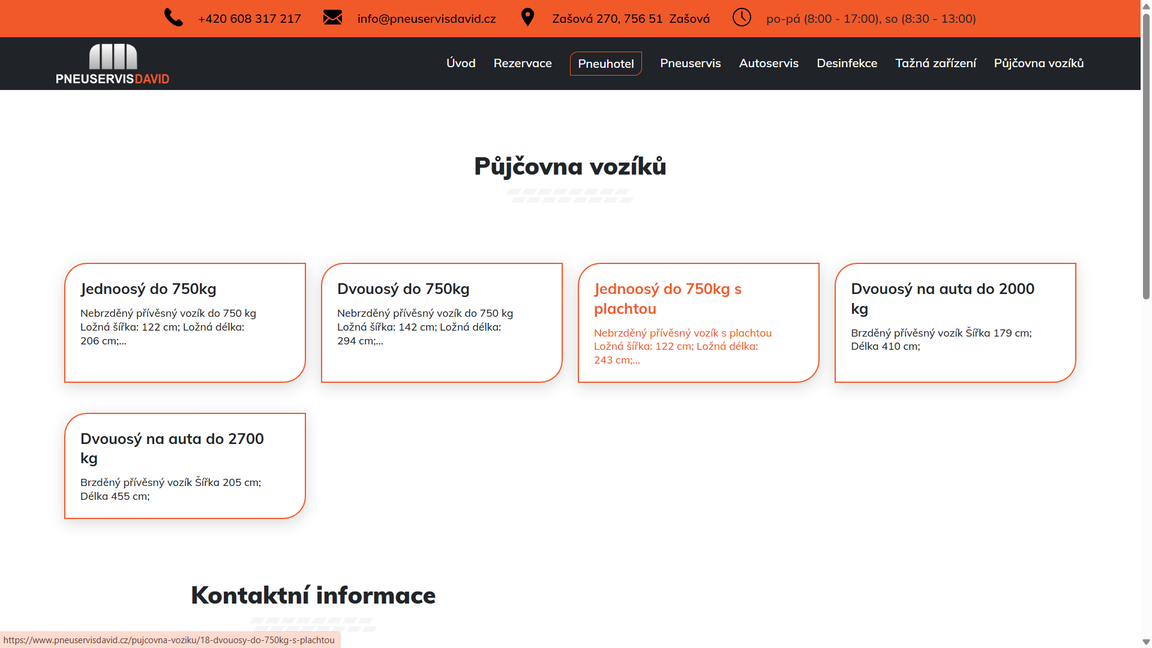Click the phone handset icon
1152x648 pixels.
click(174, 18)
